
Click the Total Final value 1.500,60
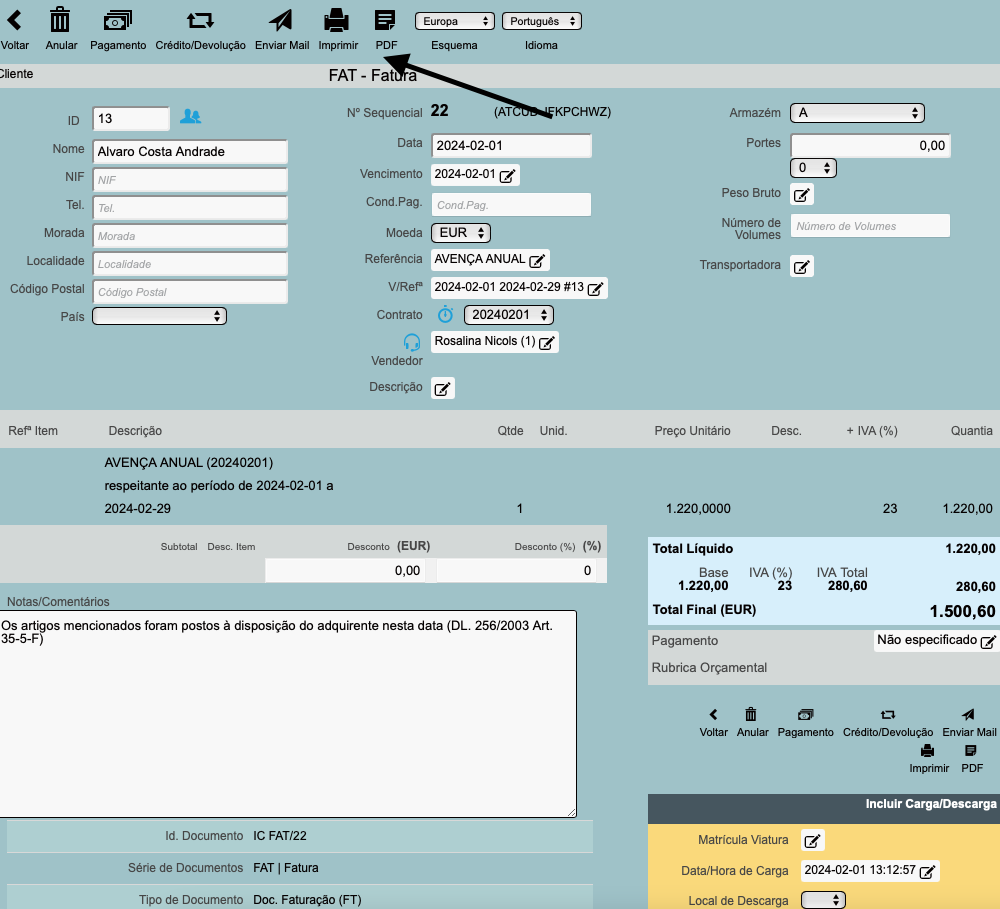tap(962, 611)
